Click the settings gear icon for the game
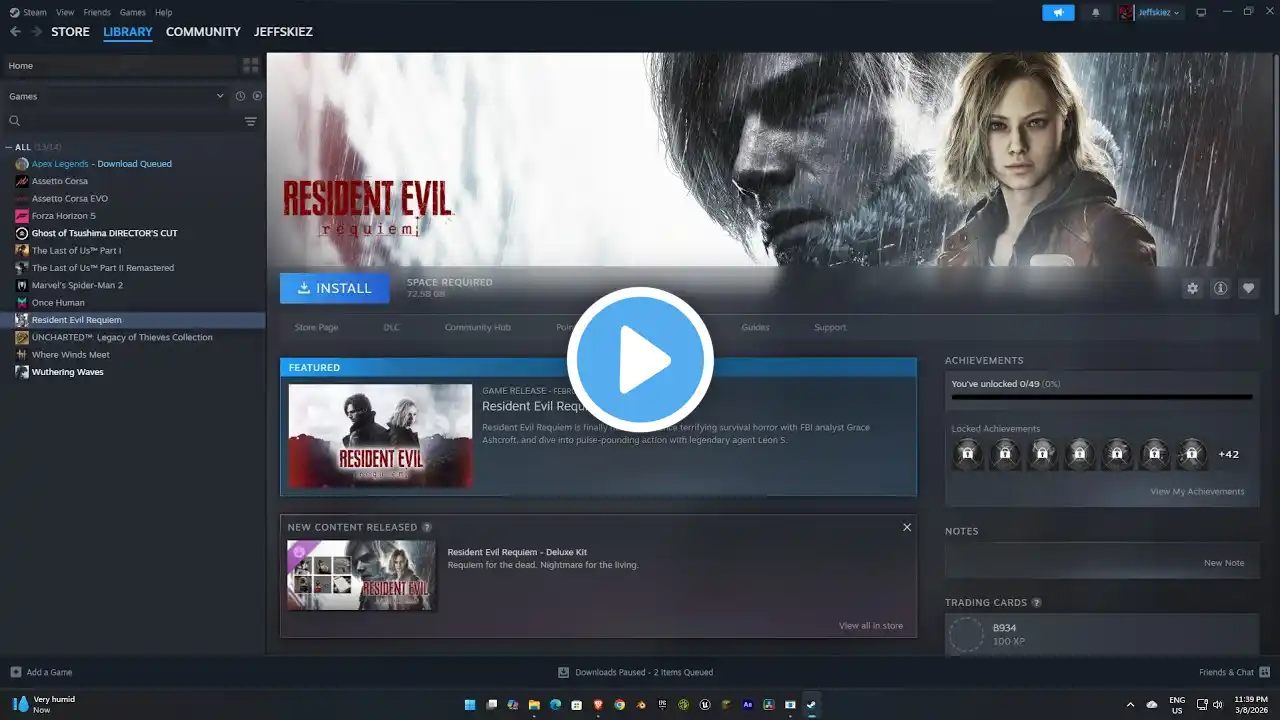The width and height of the screenshot is (1280, 720). (x=1192, y=288)
